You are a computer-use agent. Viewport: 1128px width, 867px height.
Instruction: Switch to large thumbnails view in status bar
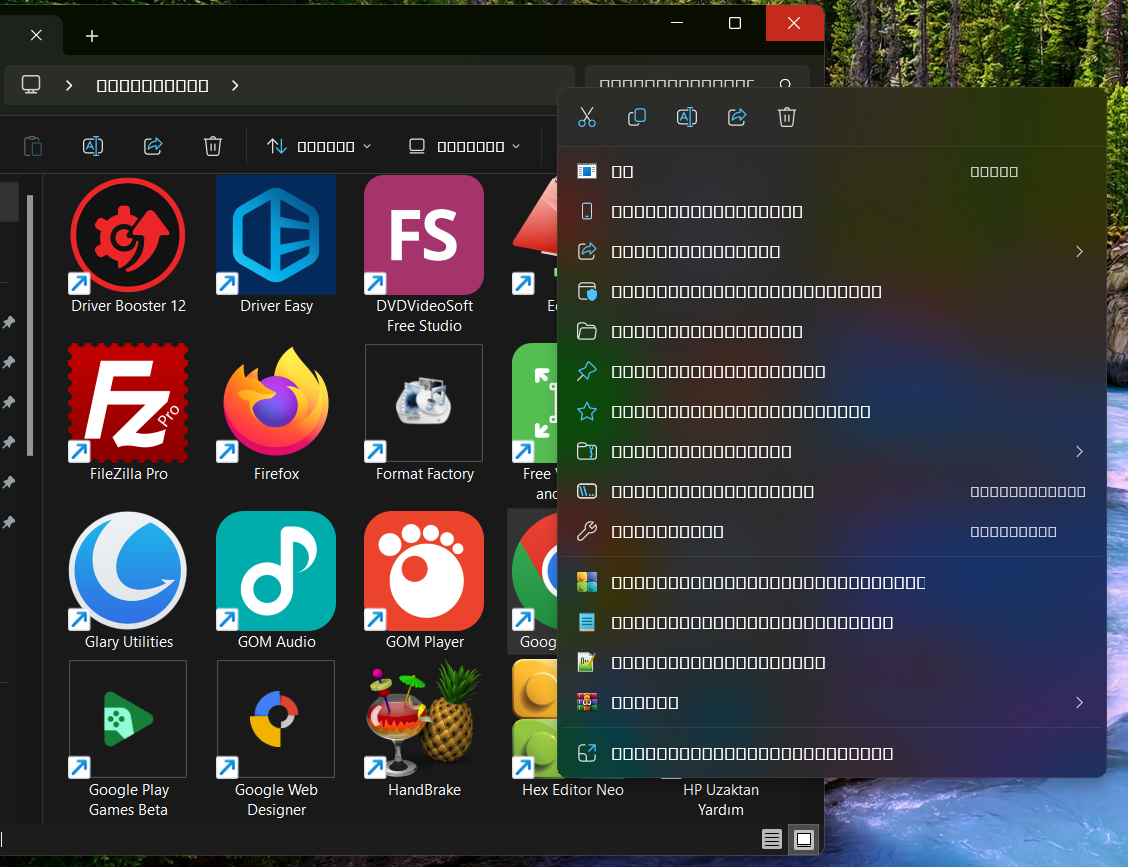tap(804, 839)
